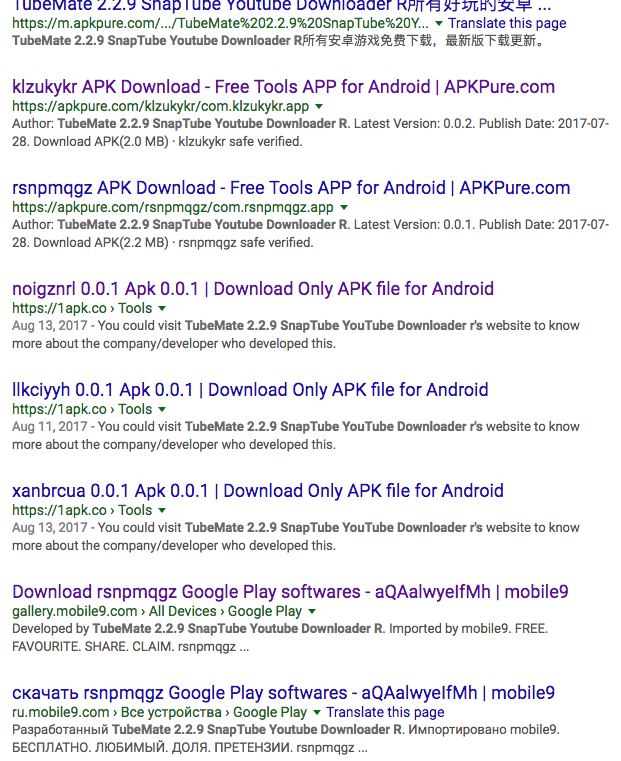The width and height of the screenshot is (621, 761).
Task: Open the rsnpmqgz APK Download result
Action: coord(291,188)
